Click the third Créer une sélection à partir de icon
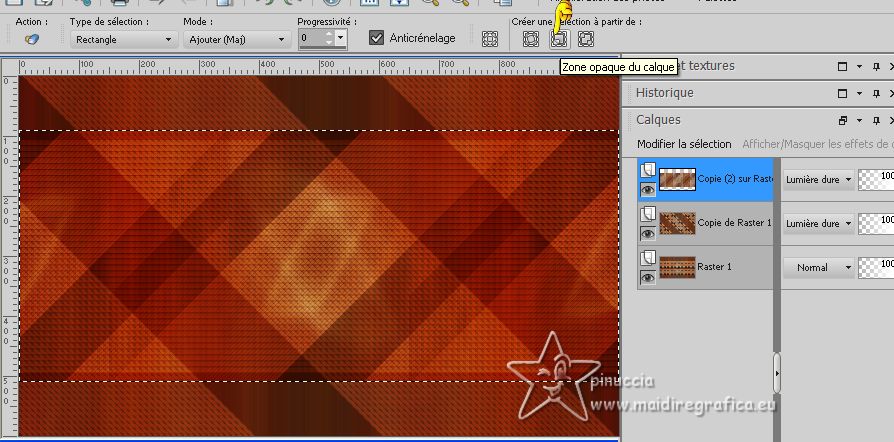894x442 pixels. pyautogui.click(x=586, y=39)
